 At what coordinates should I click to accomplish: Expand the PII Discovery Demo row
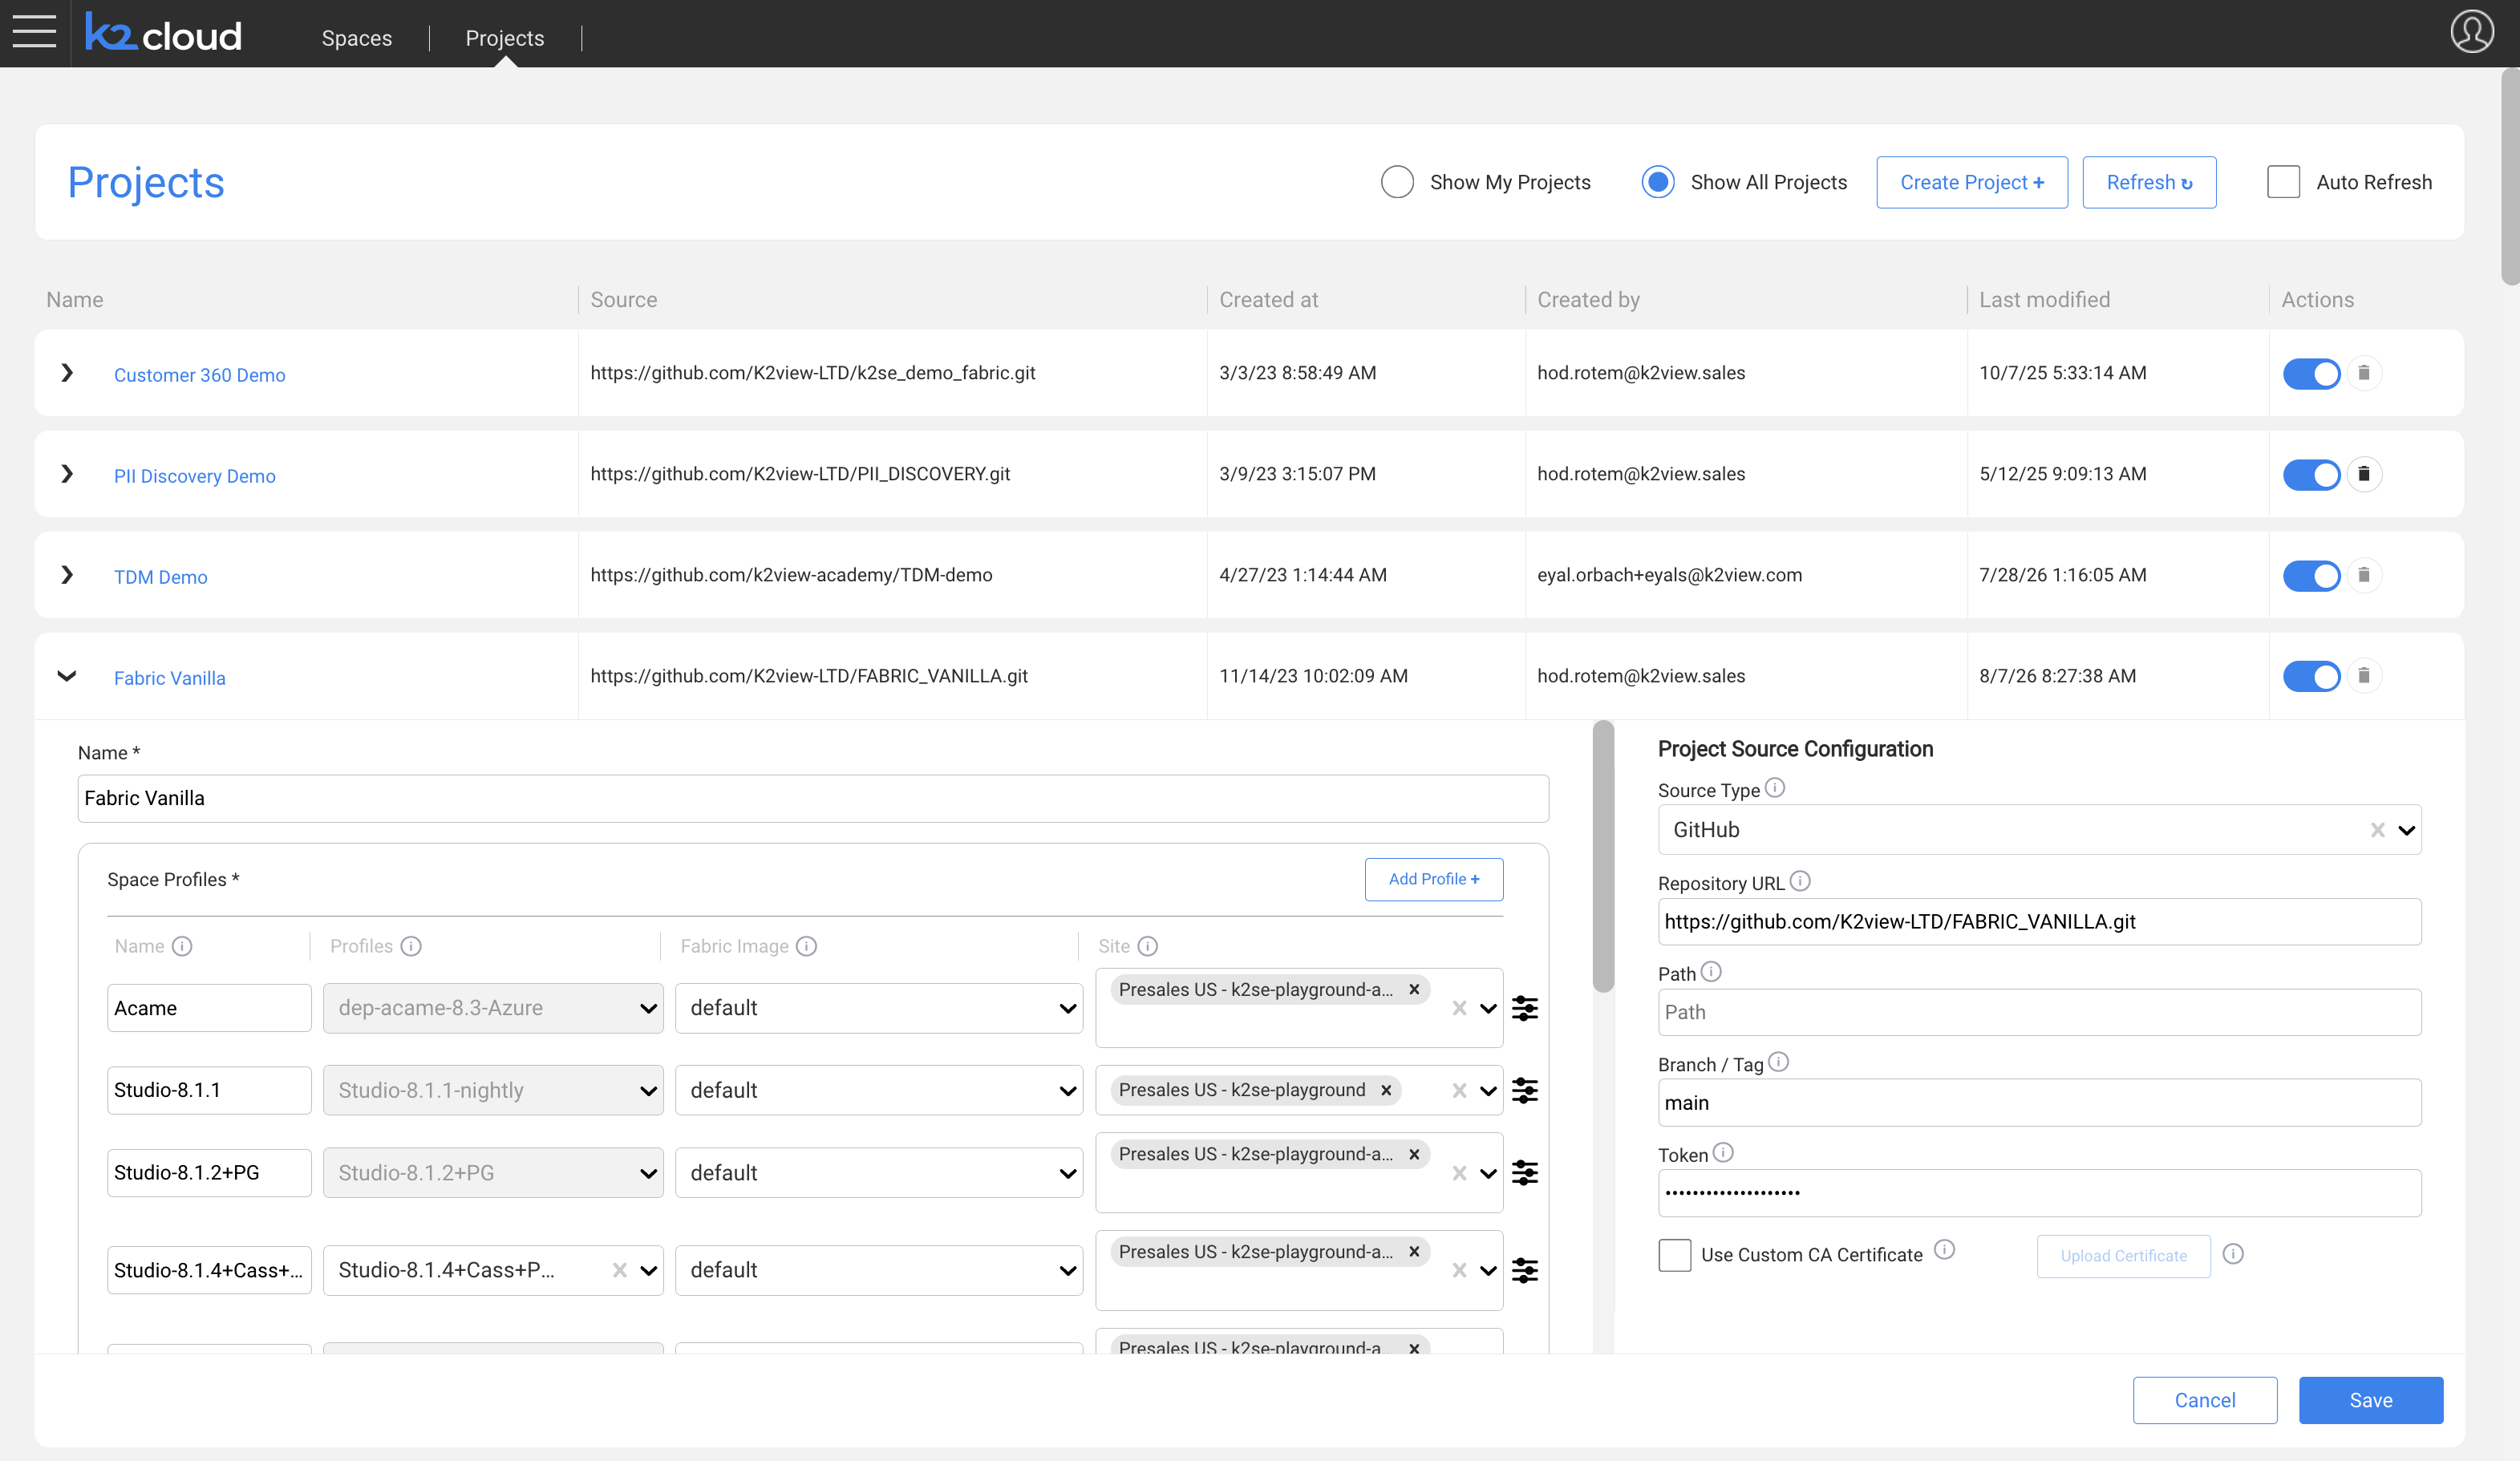(67, 474)
